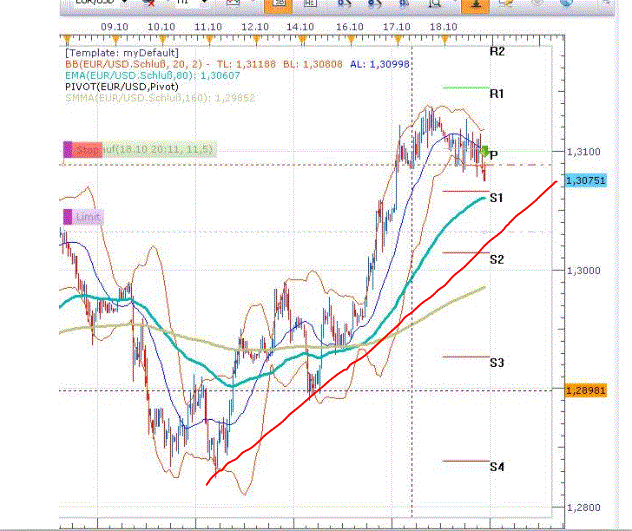Image resolution: width=632 pixels, height=531 pixels.
Task: Click the 17.10 date label
Action: coord(396,27)
